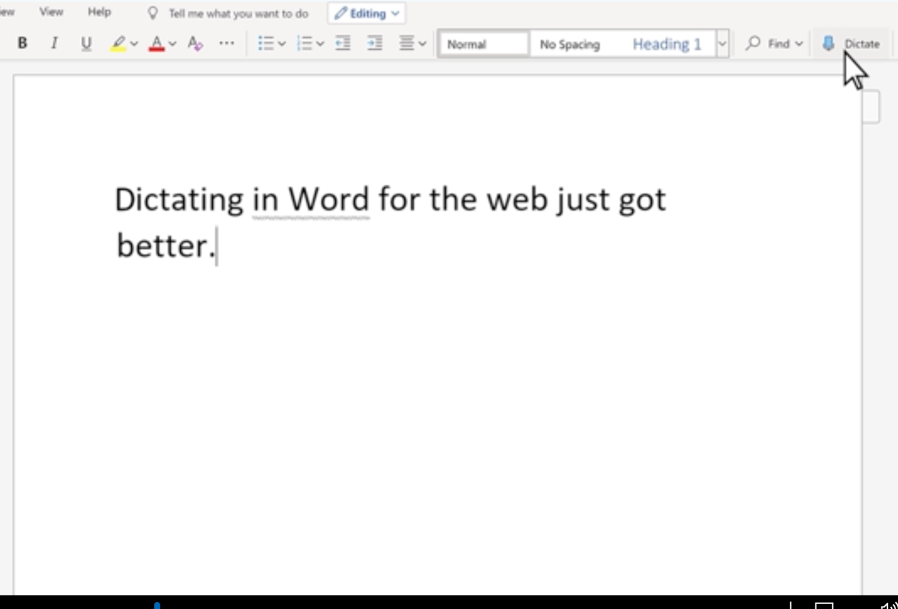Screen dimensions: 898x609
Task: Open the View tab
Action: point(51,12)
